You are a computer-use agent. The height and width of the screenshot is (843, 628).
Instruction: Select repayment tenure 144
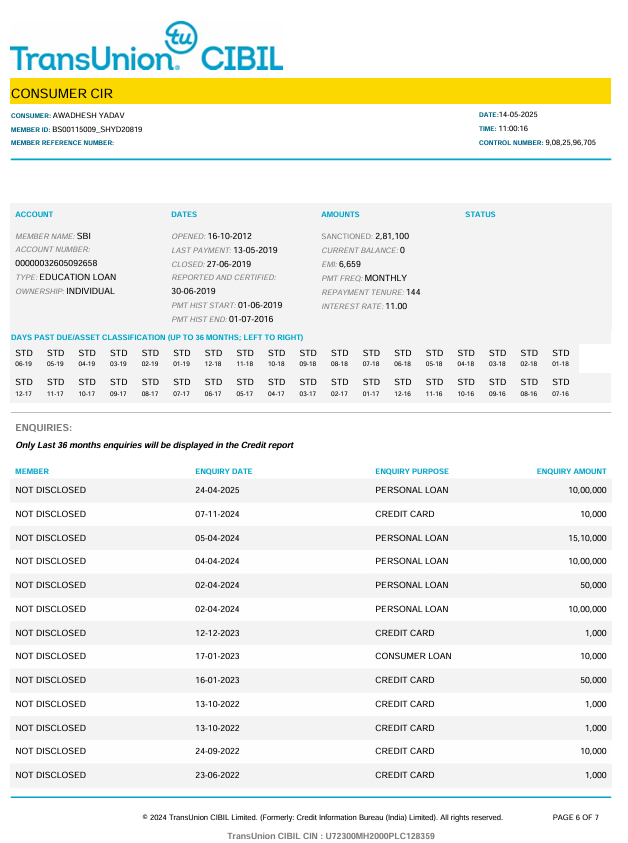(413, 292)
